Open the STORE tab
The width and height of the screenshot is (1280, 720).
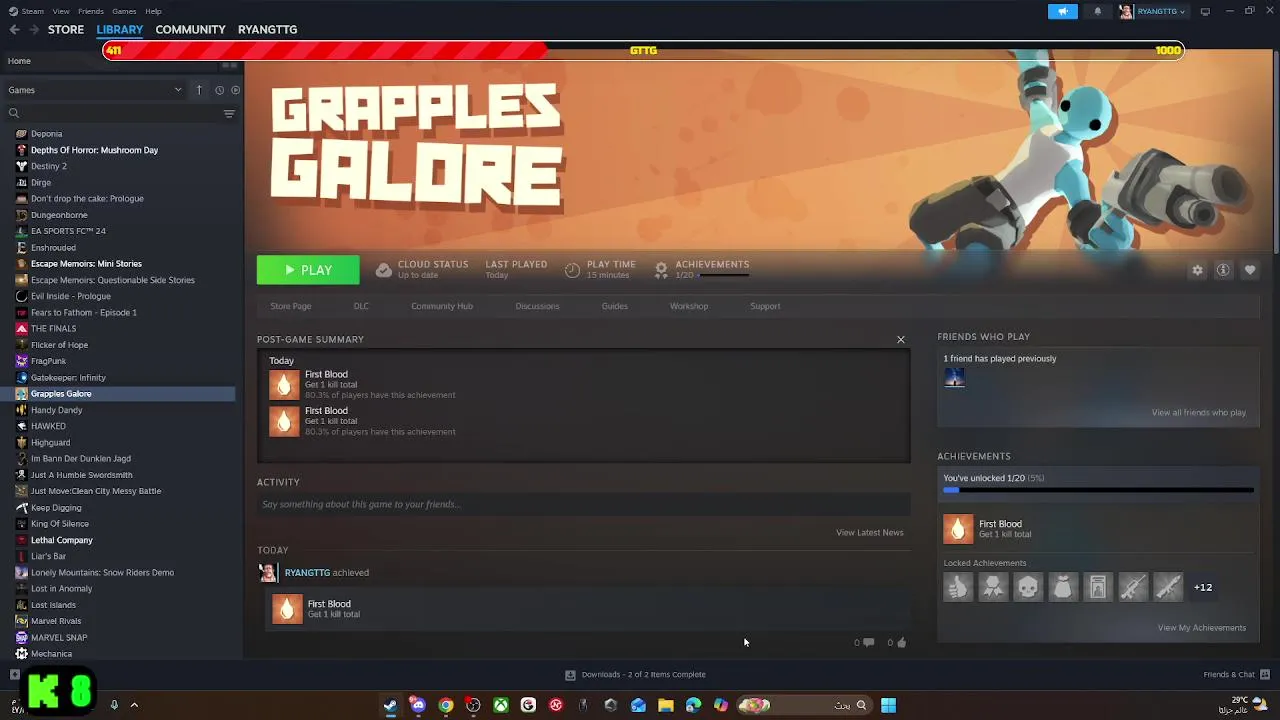click(x=66, y=29)
